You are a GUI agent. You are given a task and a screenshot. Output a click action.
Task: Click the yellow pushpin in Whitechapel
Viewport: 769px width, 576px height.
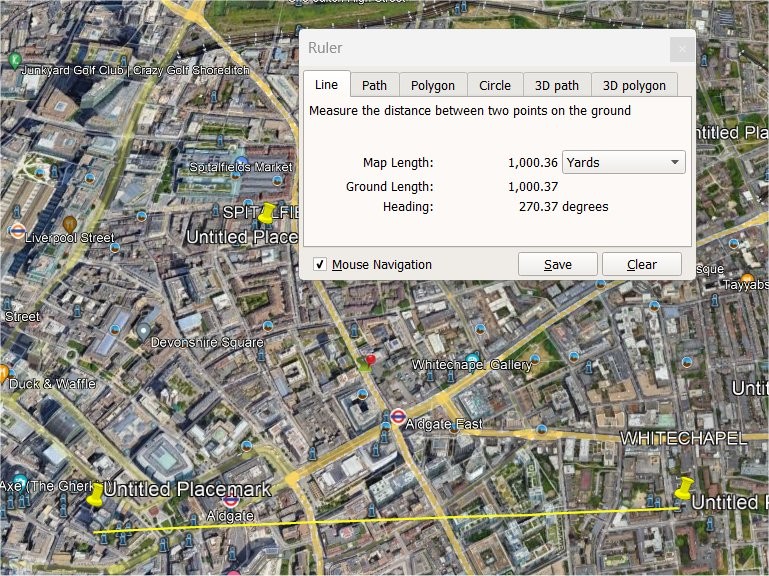pos(684,489)
